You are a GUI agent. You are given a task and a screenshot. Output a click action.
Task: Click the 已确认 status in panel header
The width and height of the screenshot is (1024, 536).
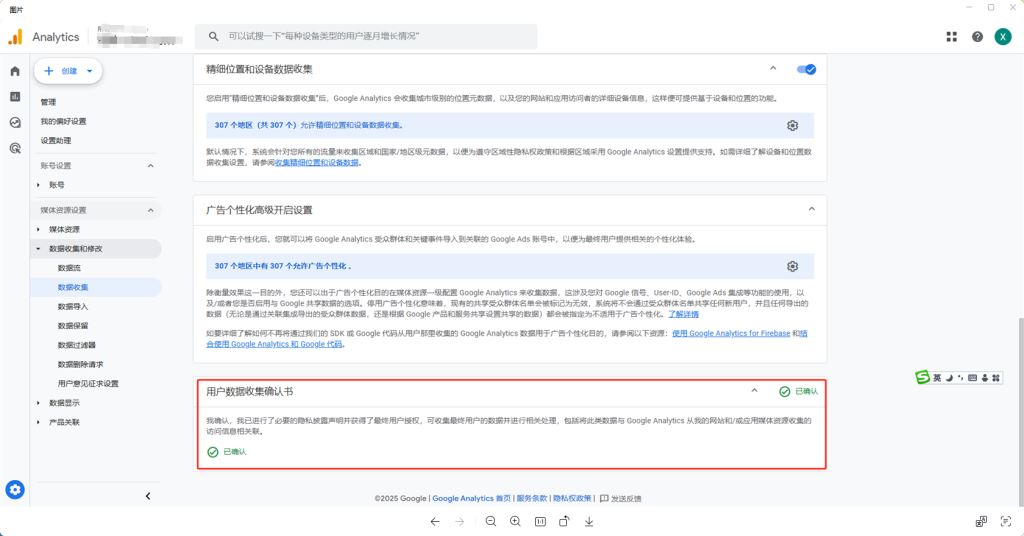pyautogui.click(x=798, y=392)
